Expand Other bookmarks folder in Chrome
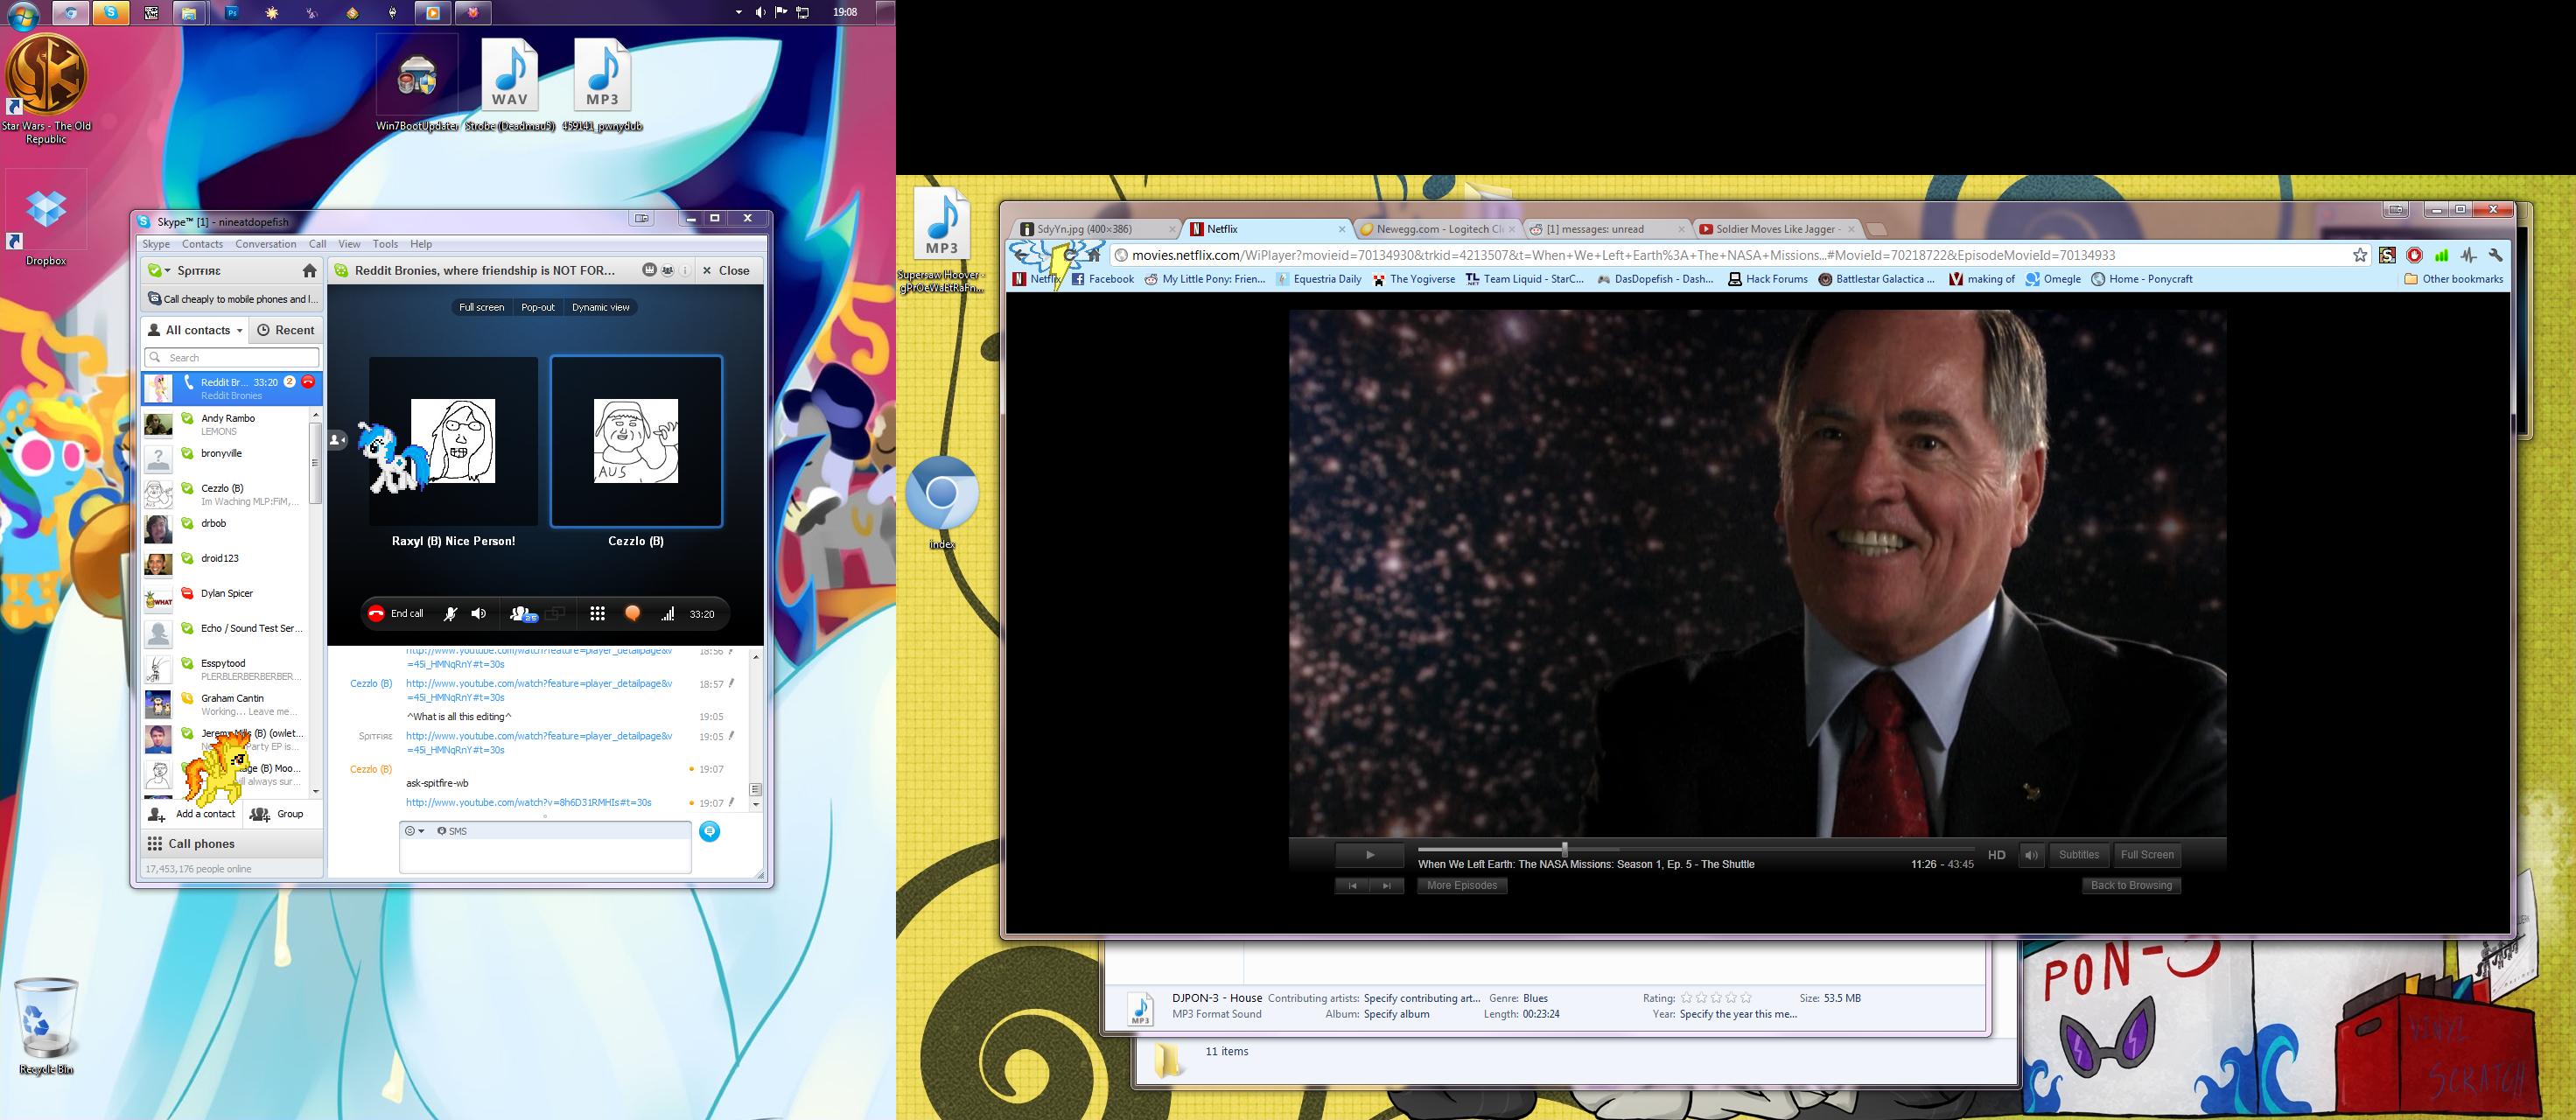This screenshot has width=2576, height=1120. click(2454, 279)
